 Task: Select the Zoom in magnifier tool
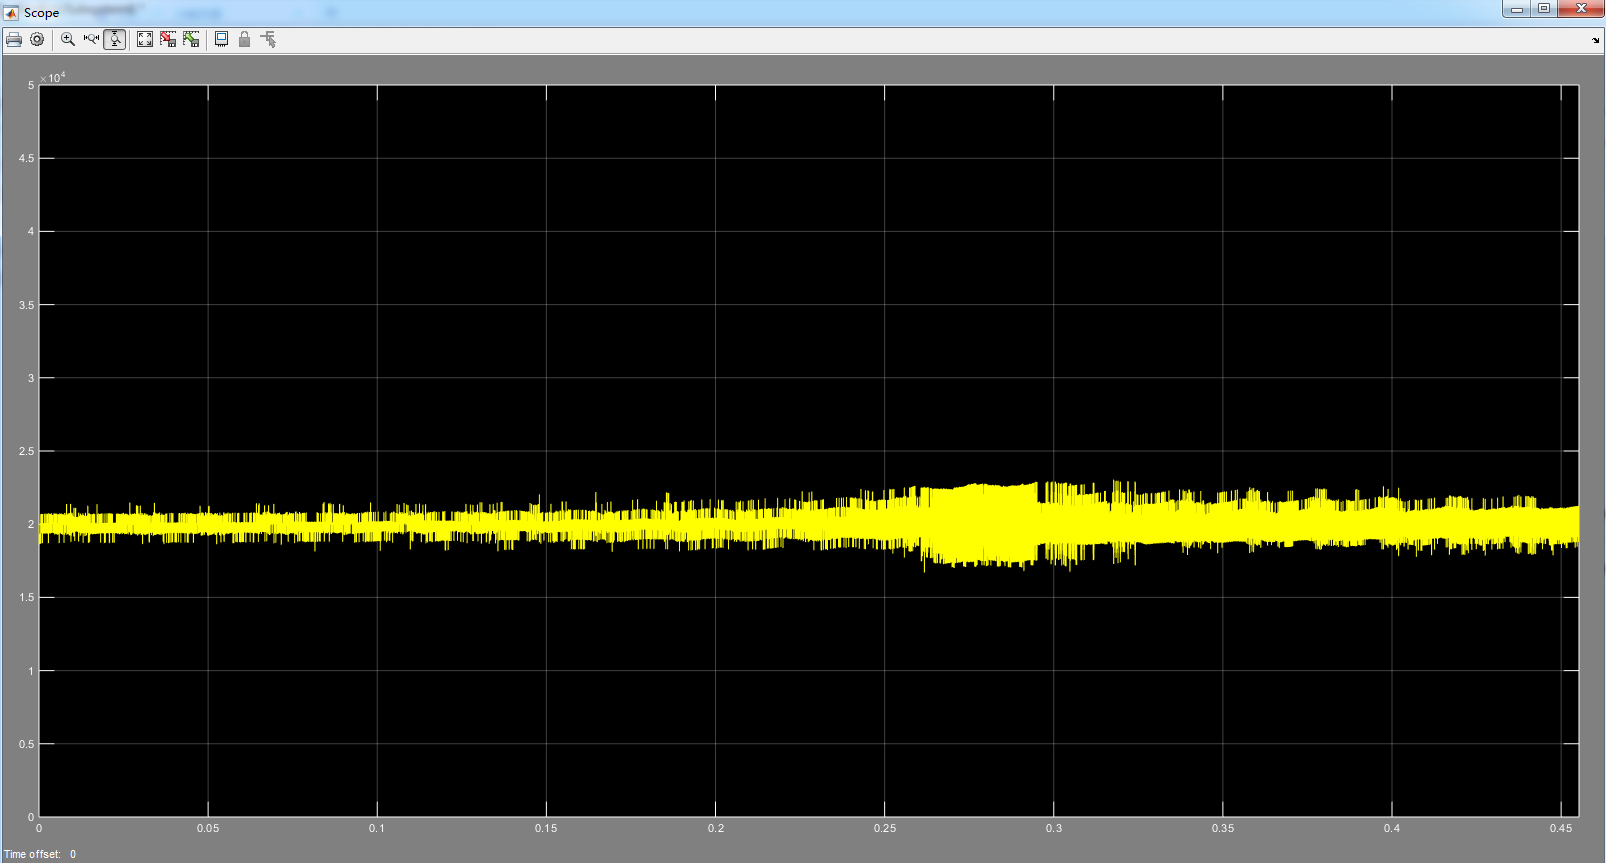coord(68,40)
